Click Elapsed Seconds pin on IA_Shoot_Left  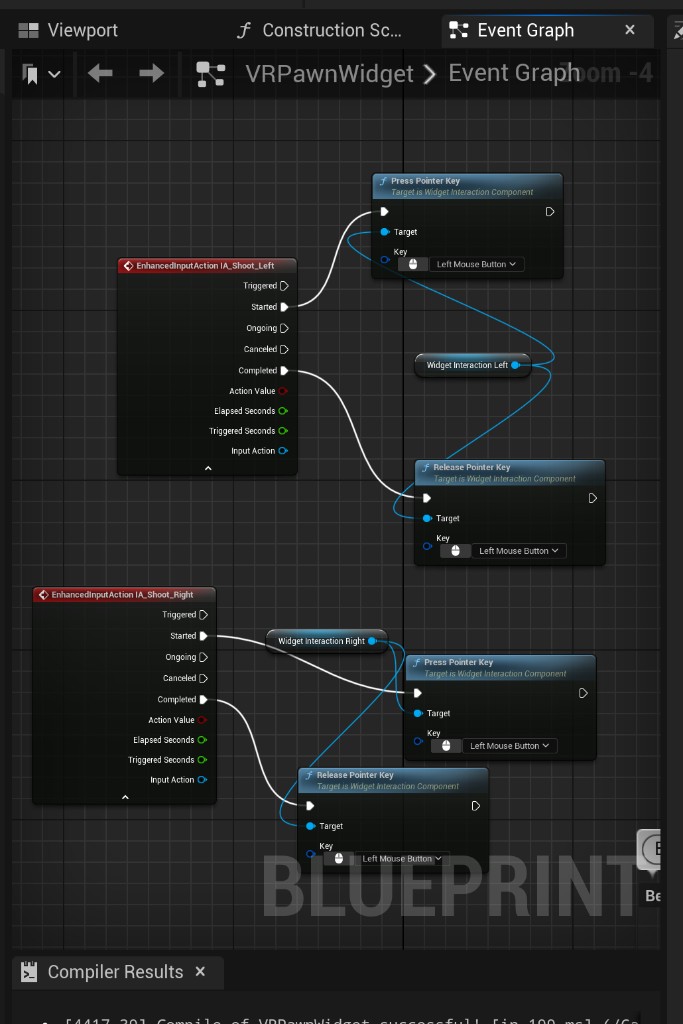[283, 411]
